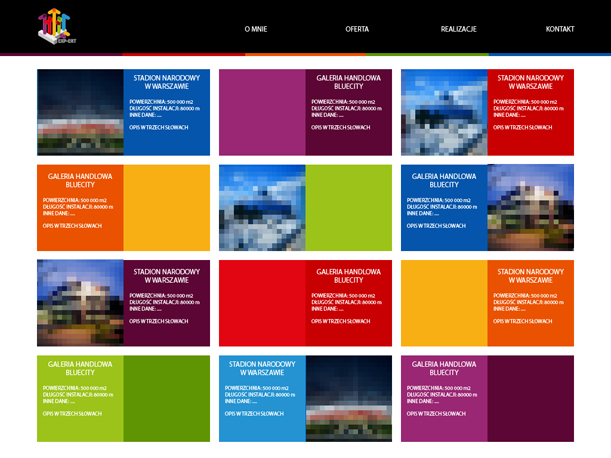Image resolution: width=611 pixels, height=458 pixels.
Task: Click Galeria Handlowa title on lime green card
Action: tap(80, 368)
